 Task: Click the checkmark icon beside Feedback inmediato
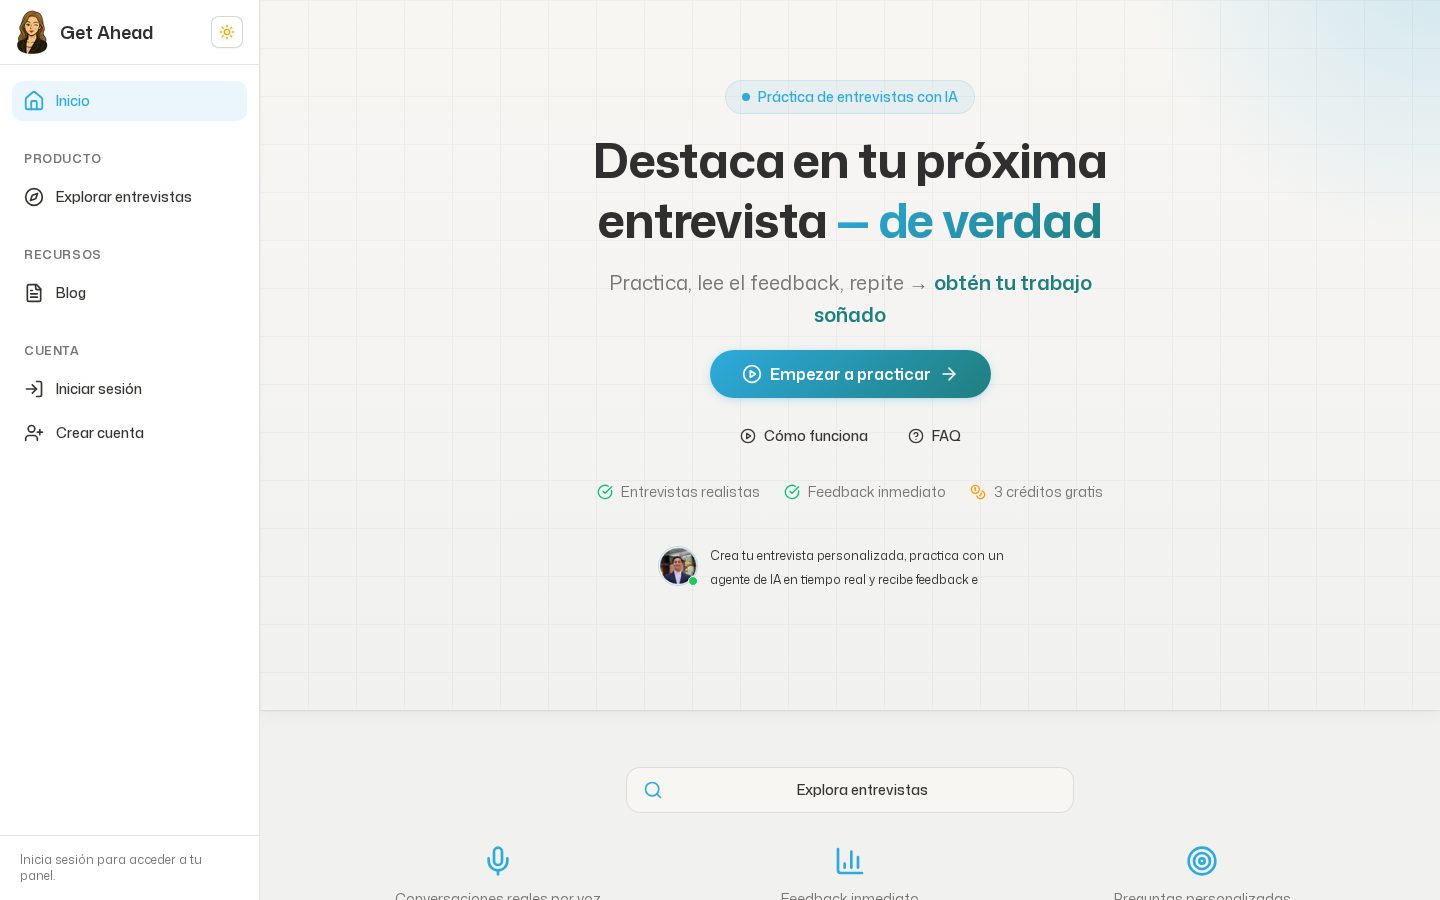(792, 492)
